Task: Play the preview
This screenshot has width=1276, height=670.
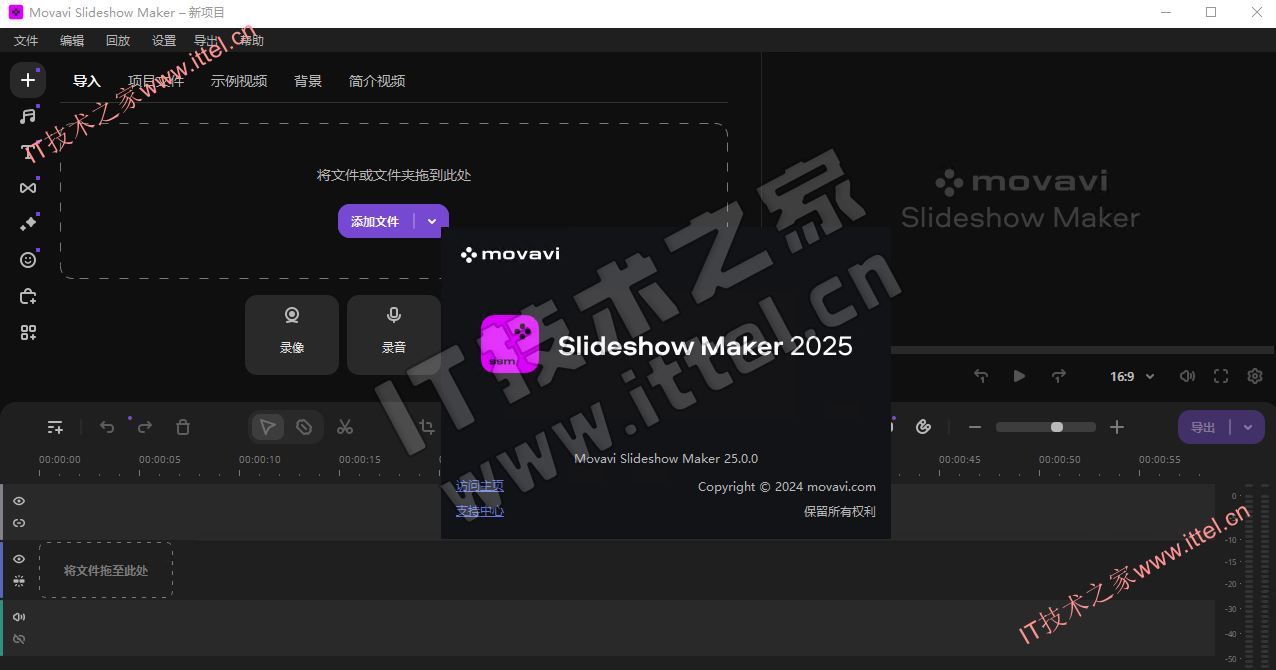Action: pyautogui.click(x=1019, y=376)
